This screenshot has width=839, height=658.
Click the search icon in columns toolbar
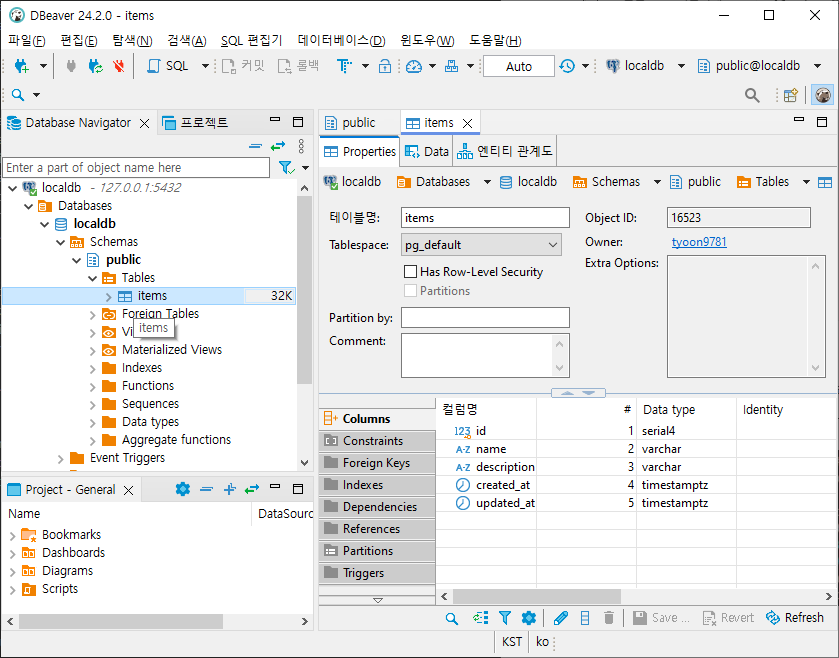pos(452,618)
